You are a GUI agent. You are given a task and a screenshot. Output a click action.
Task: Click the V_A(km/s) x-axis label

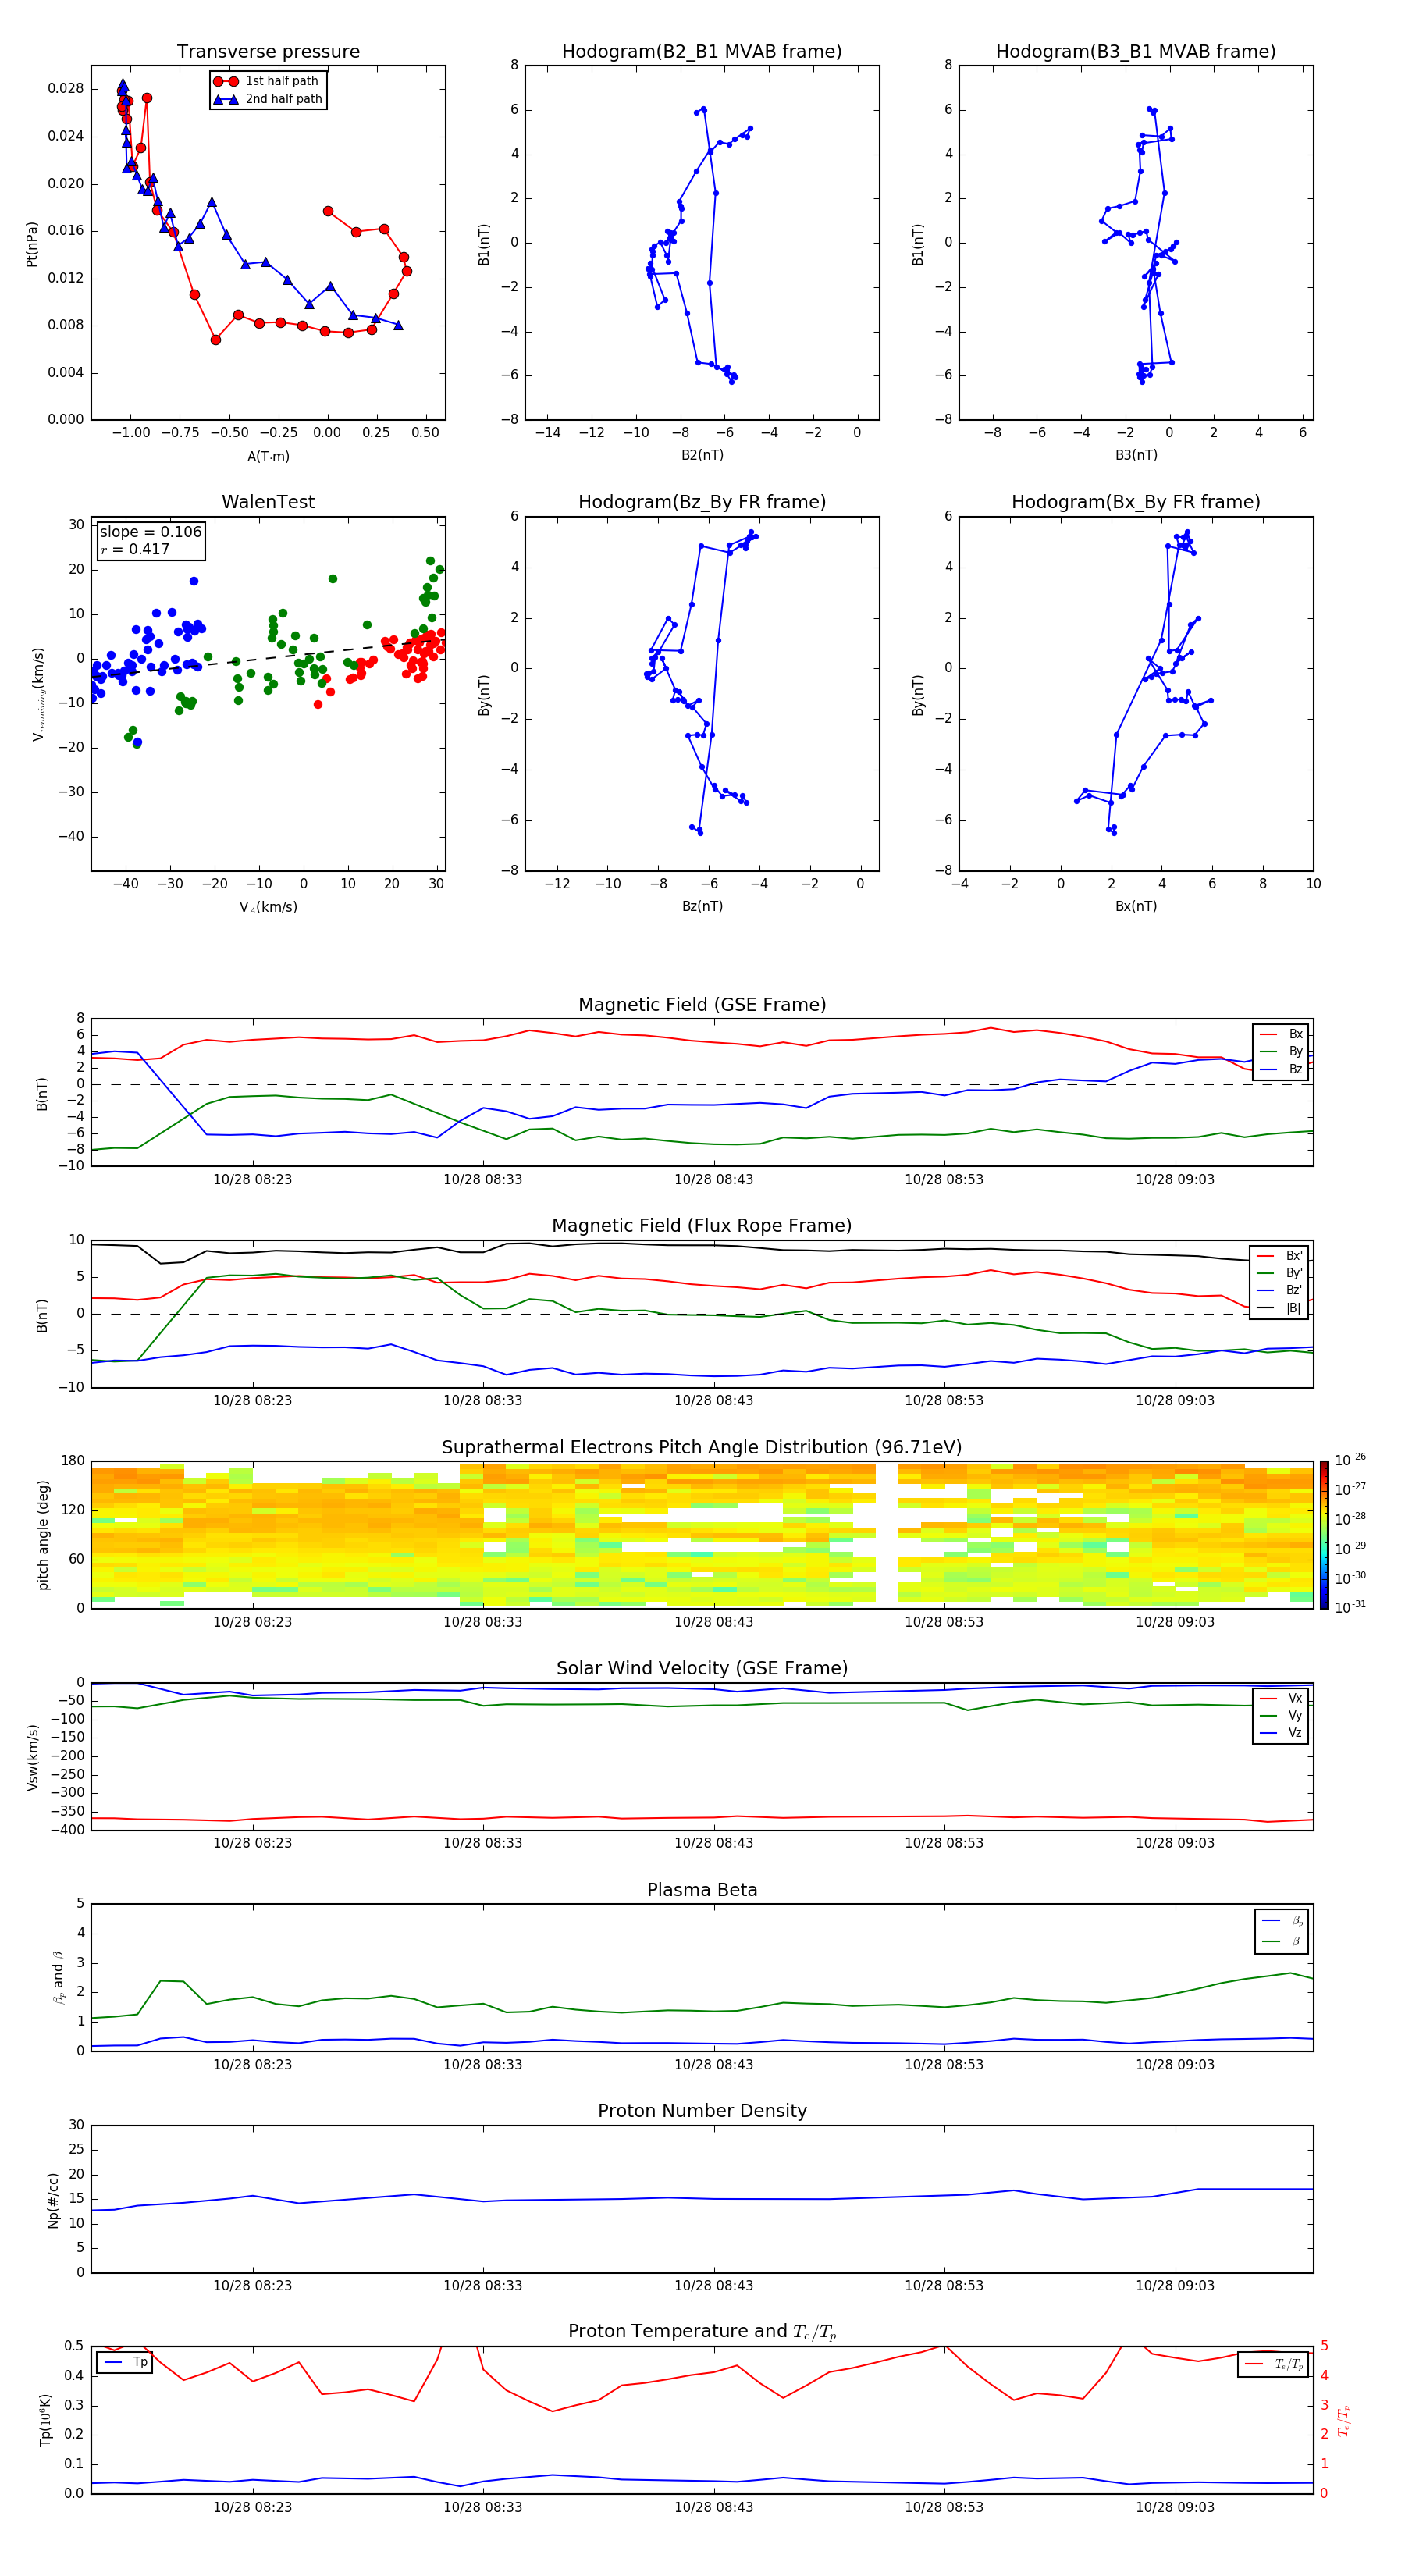(x=268, y=907)
